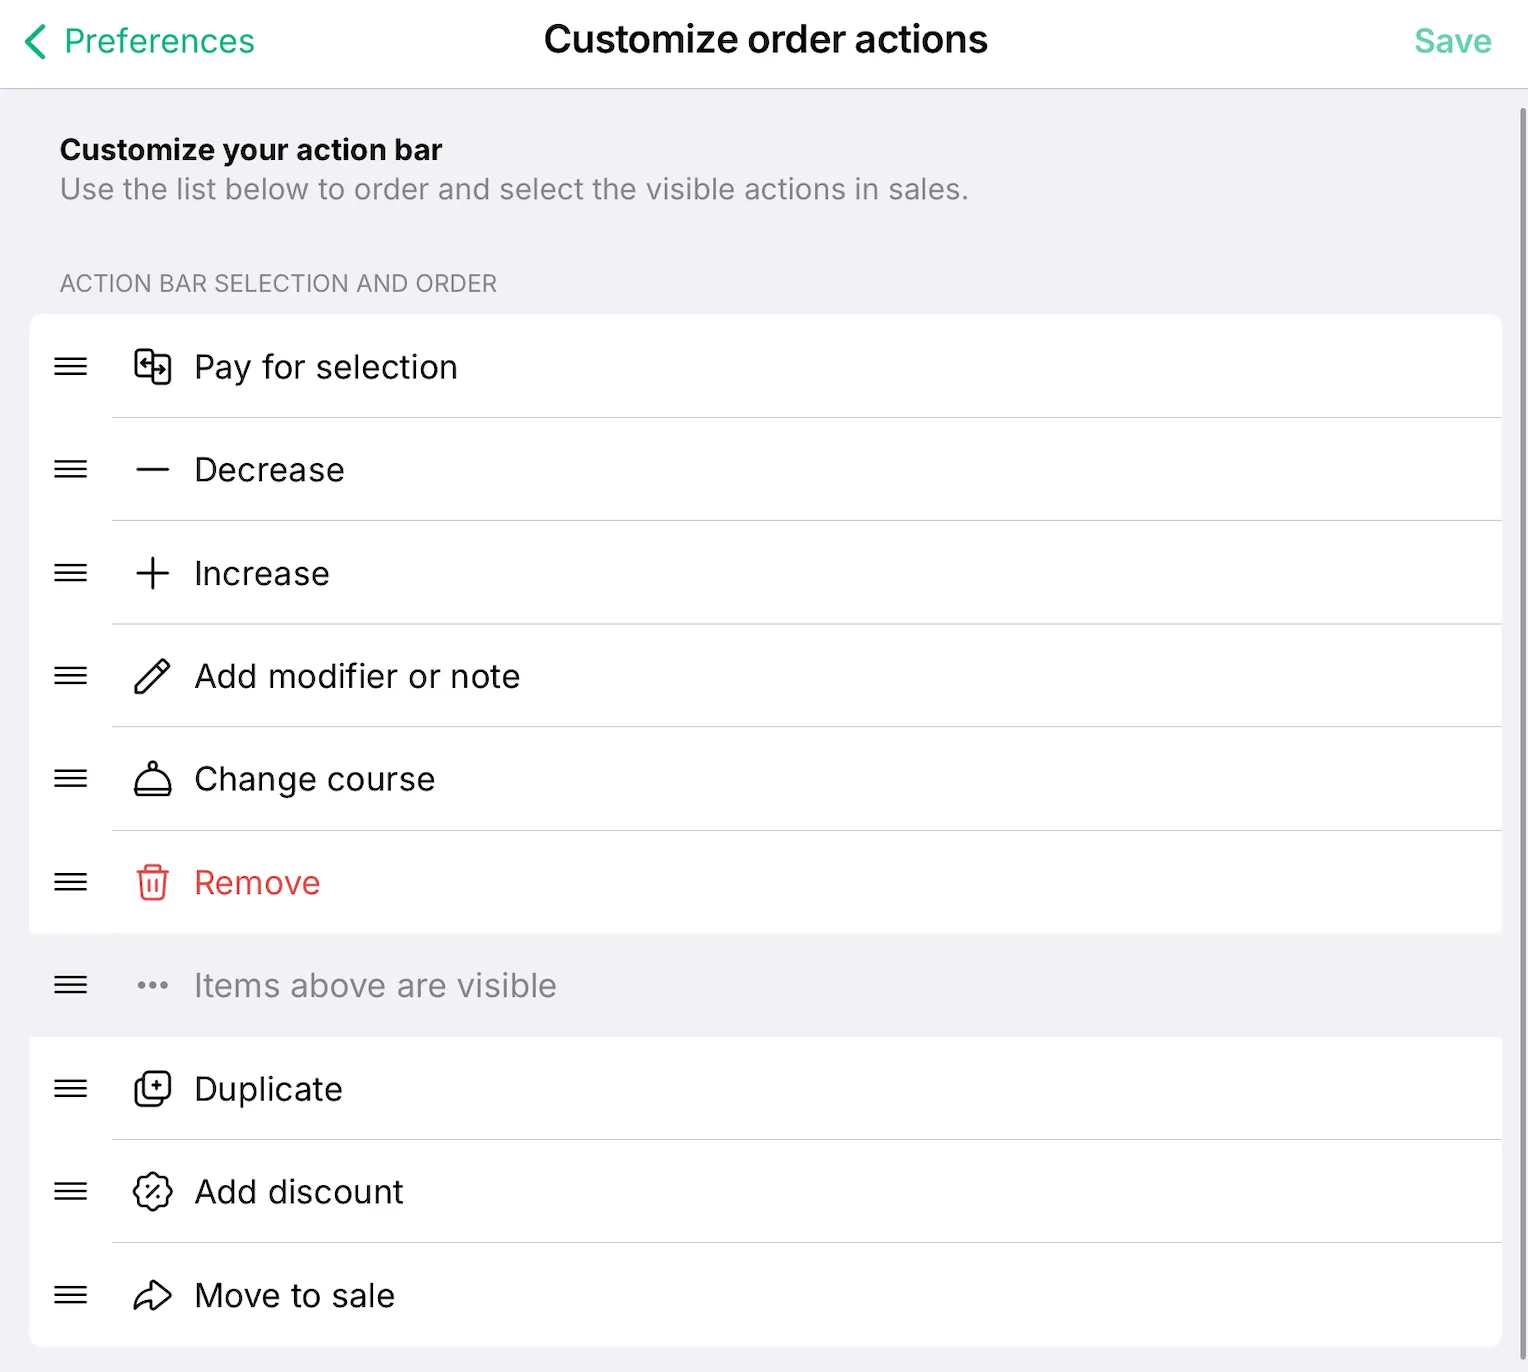Click the pencil icon for Add modifier

click(x=152, y=676)
